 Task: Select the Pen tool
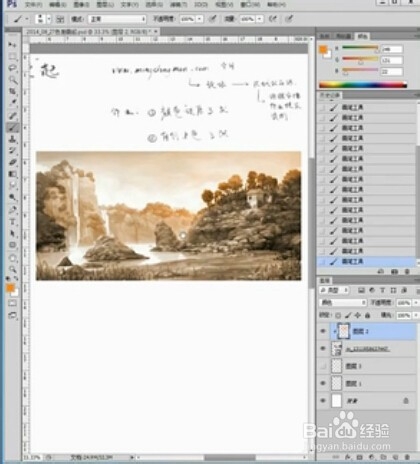point(12,210)
